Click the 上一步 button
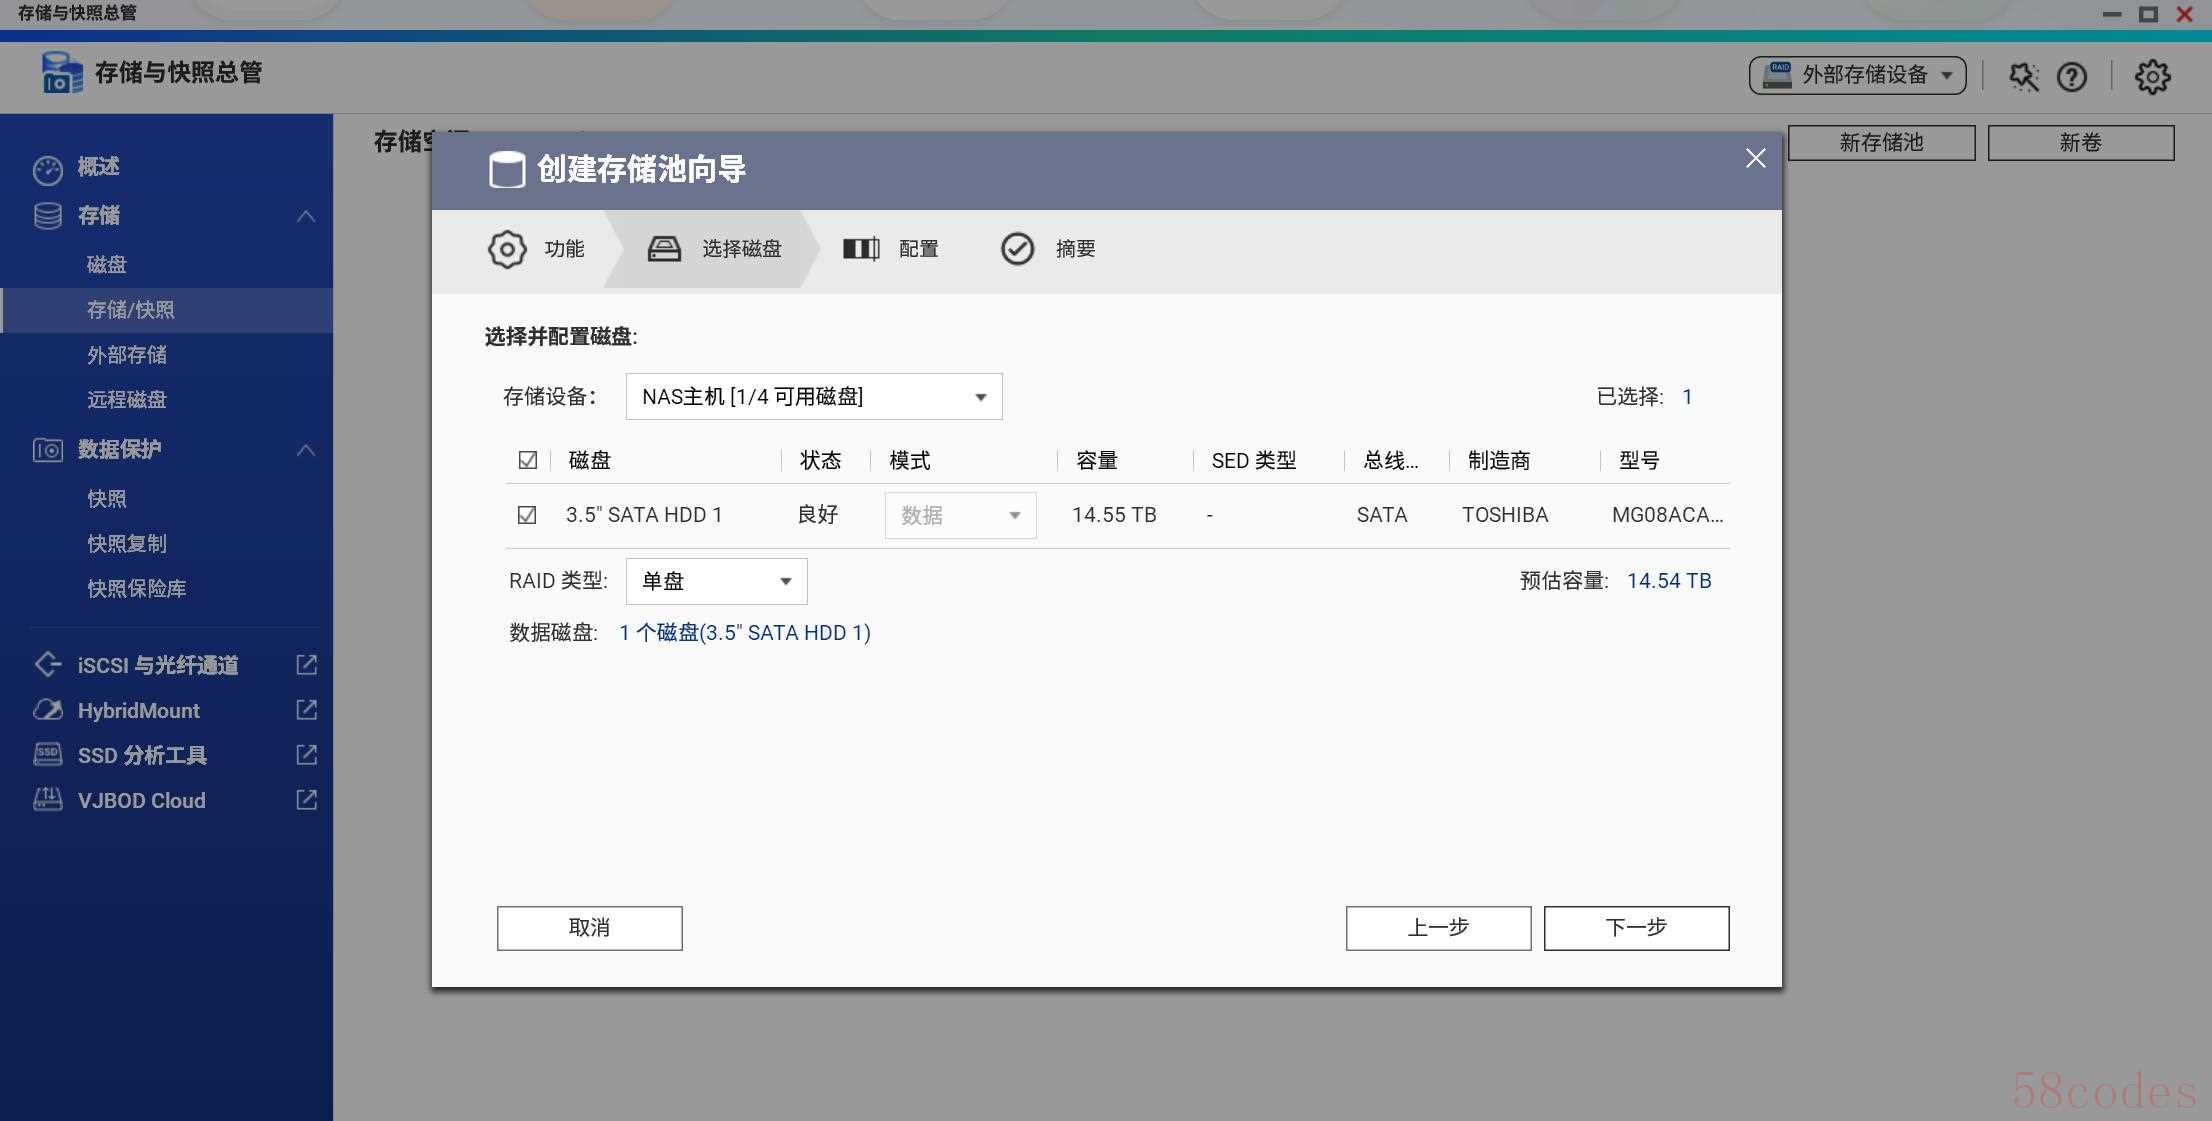Image resolution: width=2212 pixels, height=1121 pixels. pyautogui.click(x=1438, y=928)
